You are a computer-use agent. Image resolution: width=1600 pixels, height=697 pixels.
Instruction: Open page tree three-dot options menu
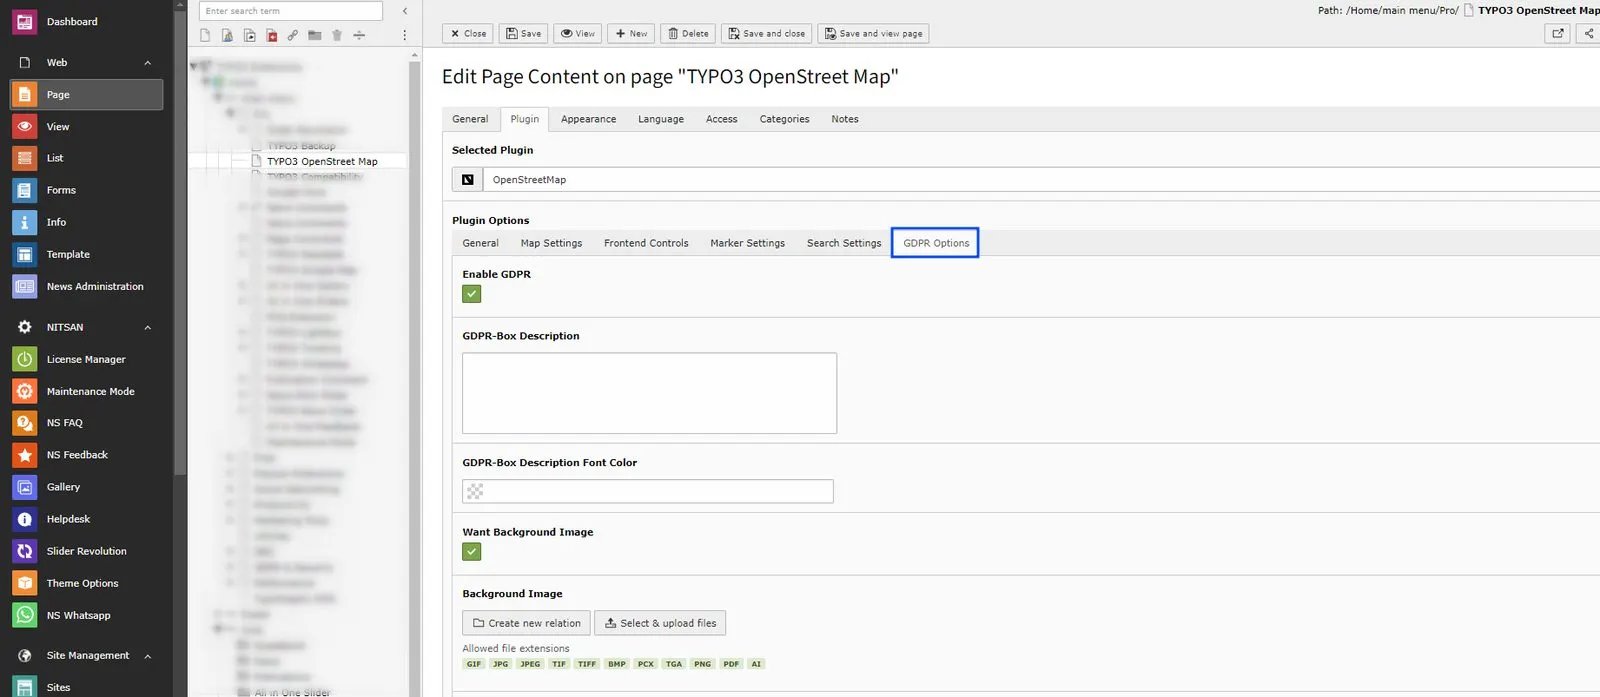404,35
